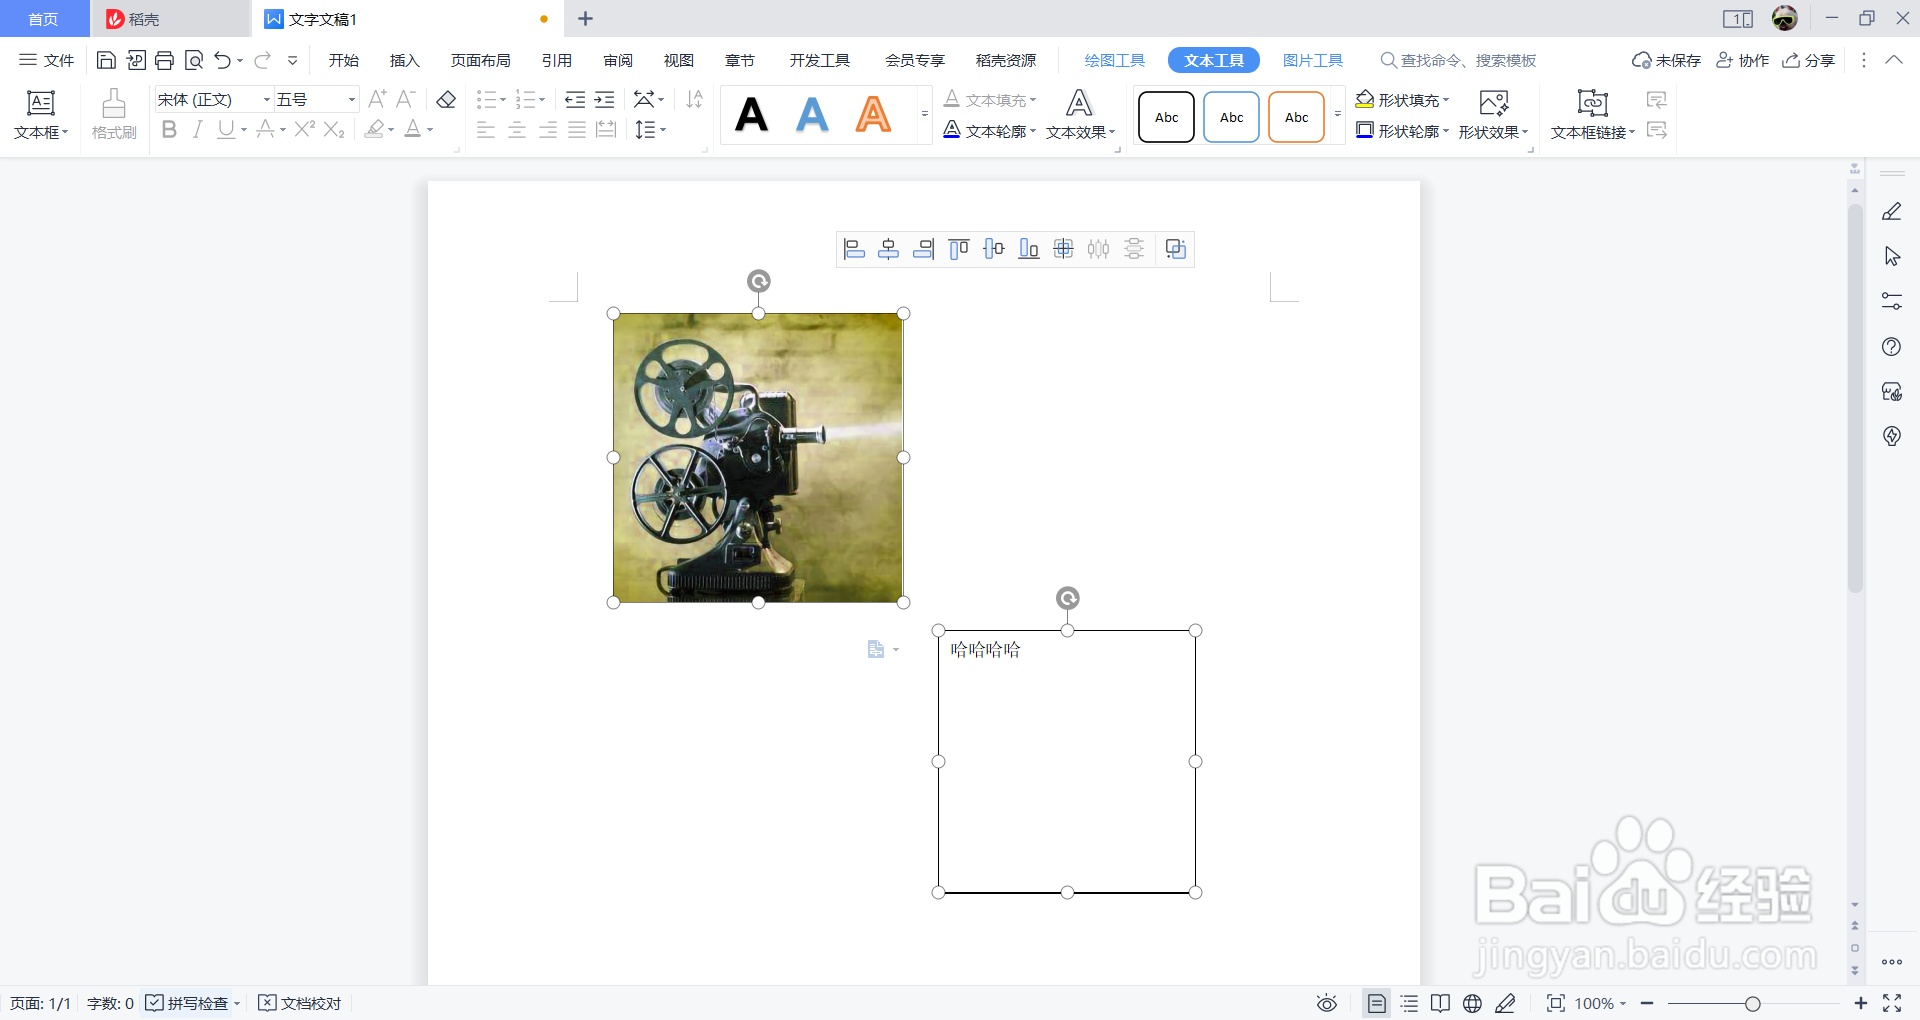The width and height of the screenshot is (1920, 1020).
Task: Switch to web layout view globe icon
Action: (x=1473, y=1003)
